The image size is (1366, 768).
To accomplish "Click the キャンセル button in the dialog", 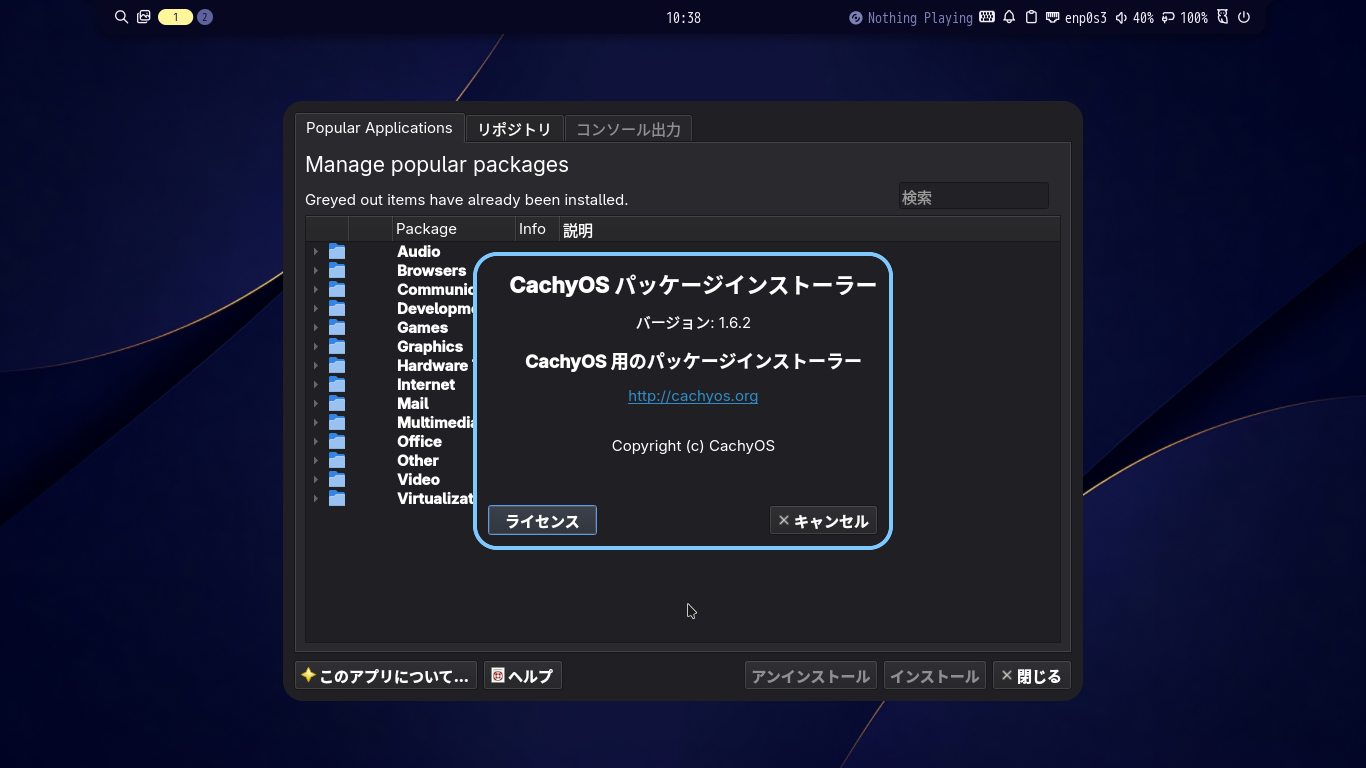I will coord(823,520).
